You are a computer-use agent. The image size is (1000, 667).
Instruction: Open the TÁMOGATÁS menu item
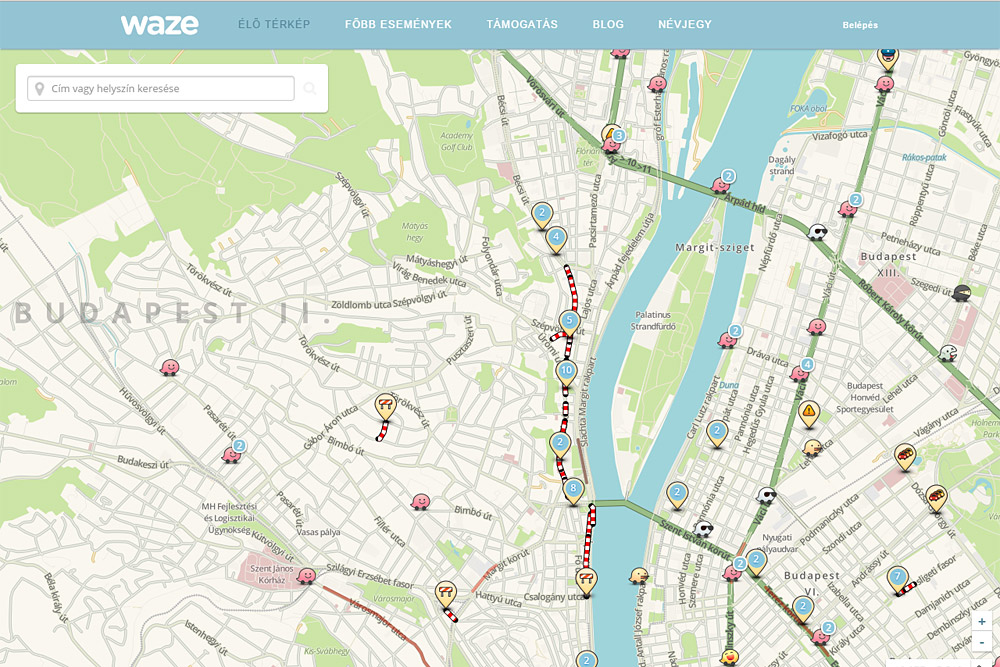tap(522, 25)
